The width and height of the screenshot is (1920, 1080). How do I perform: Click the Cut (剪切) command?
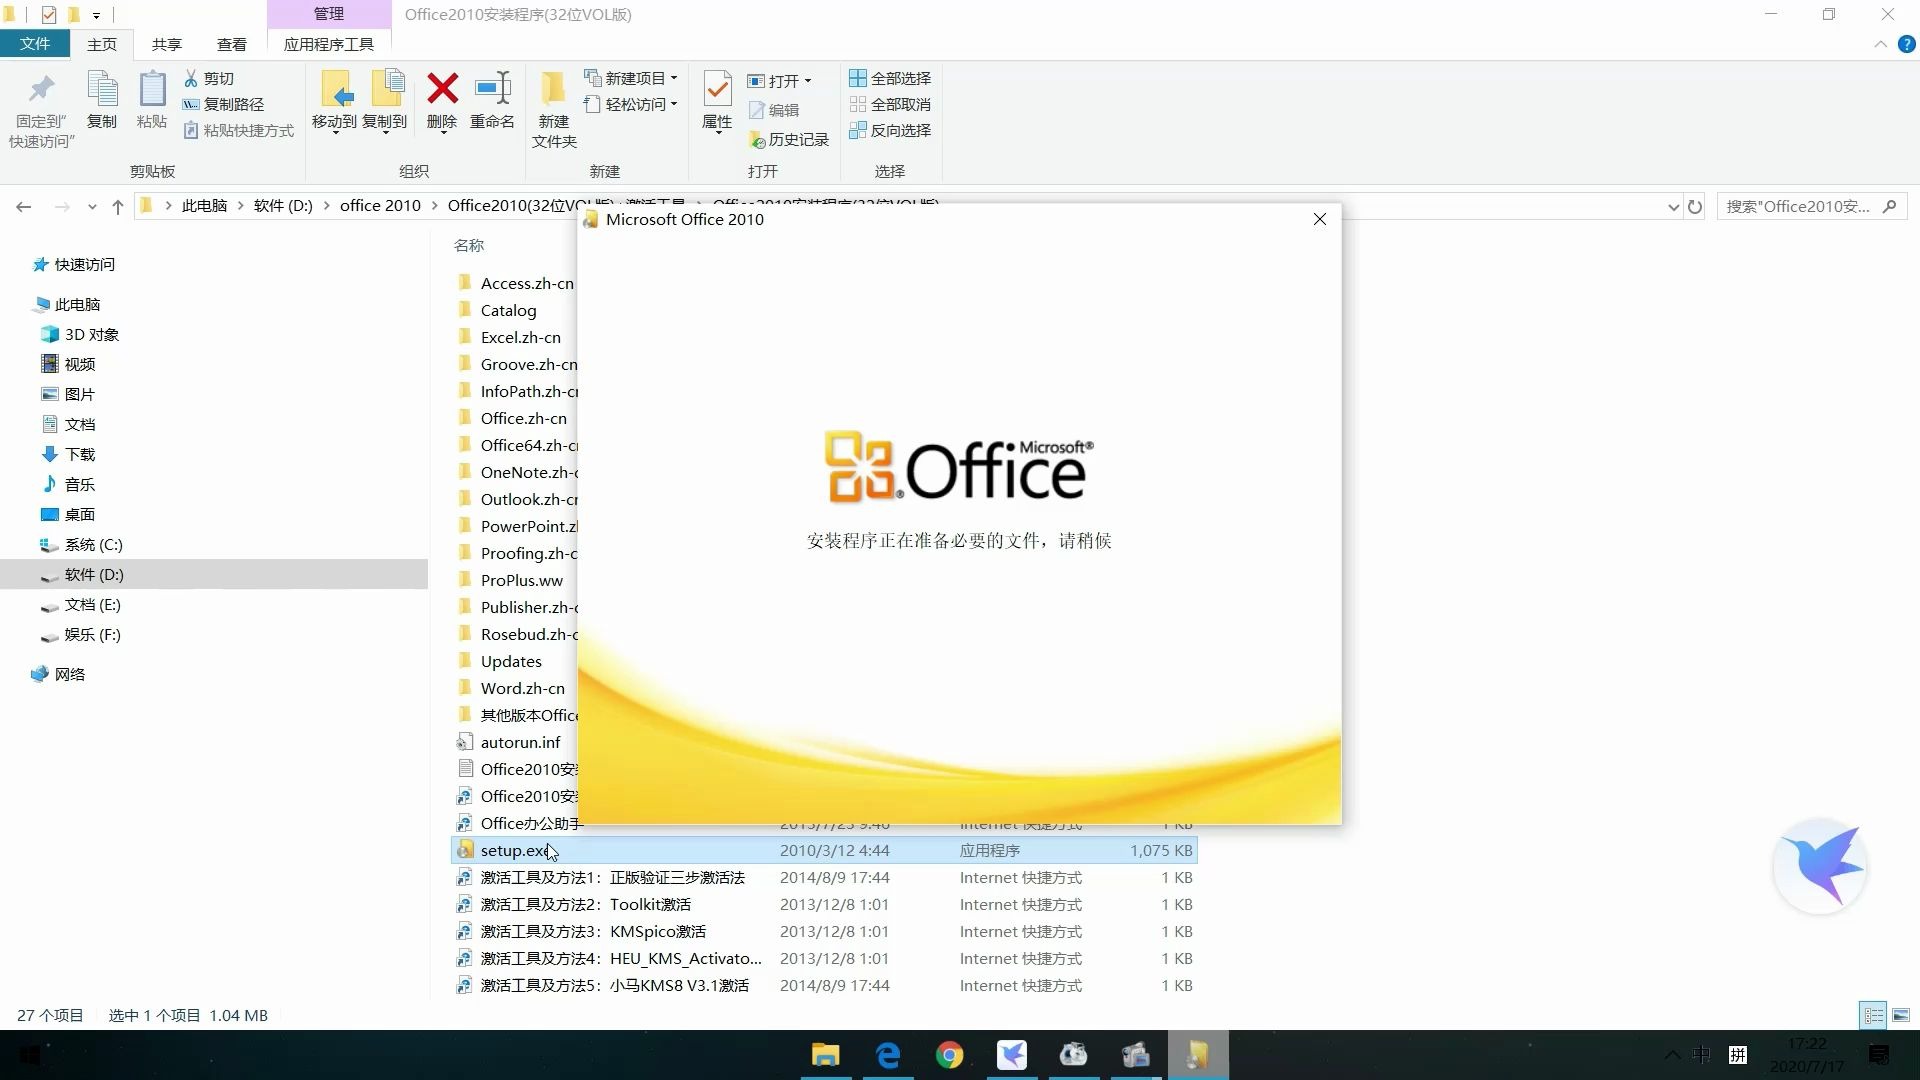(x=209, y=78)
